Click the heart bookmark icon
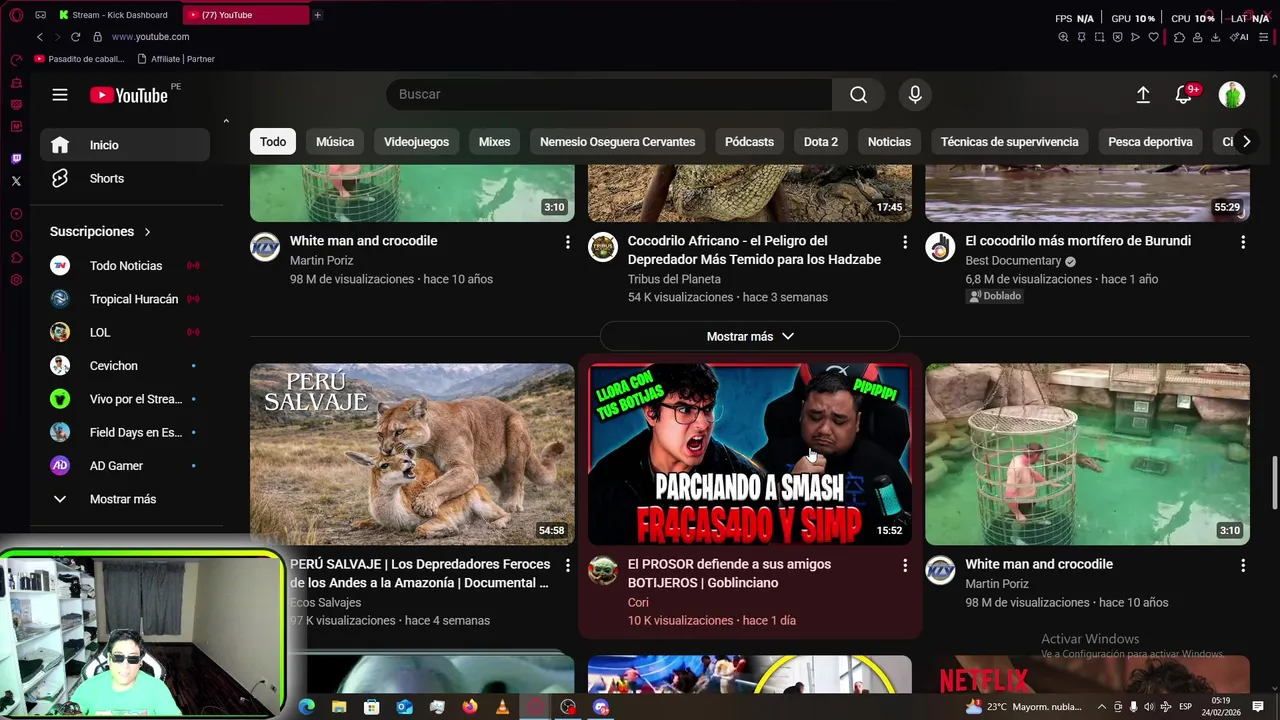 point(1153,37)
